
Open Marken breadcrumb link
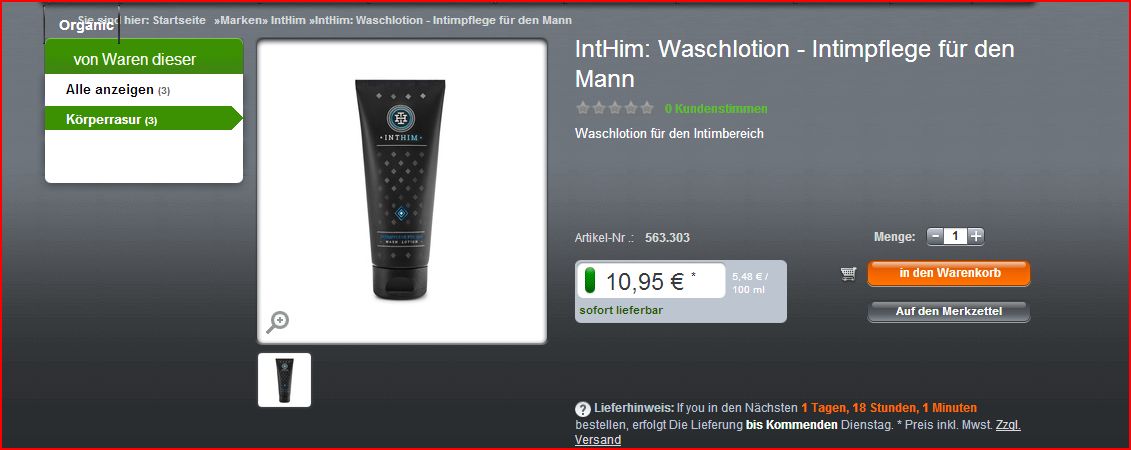[x=243, y=20]
